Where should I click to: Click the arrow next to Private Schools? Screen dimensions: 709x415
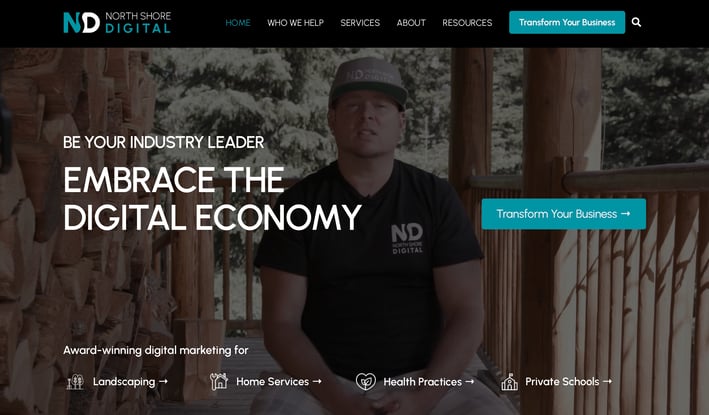pos(607,382)
